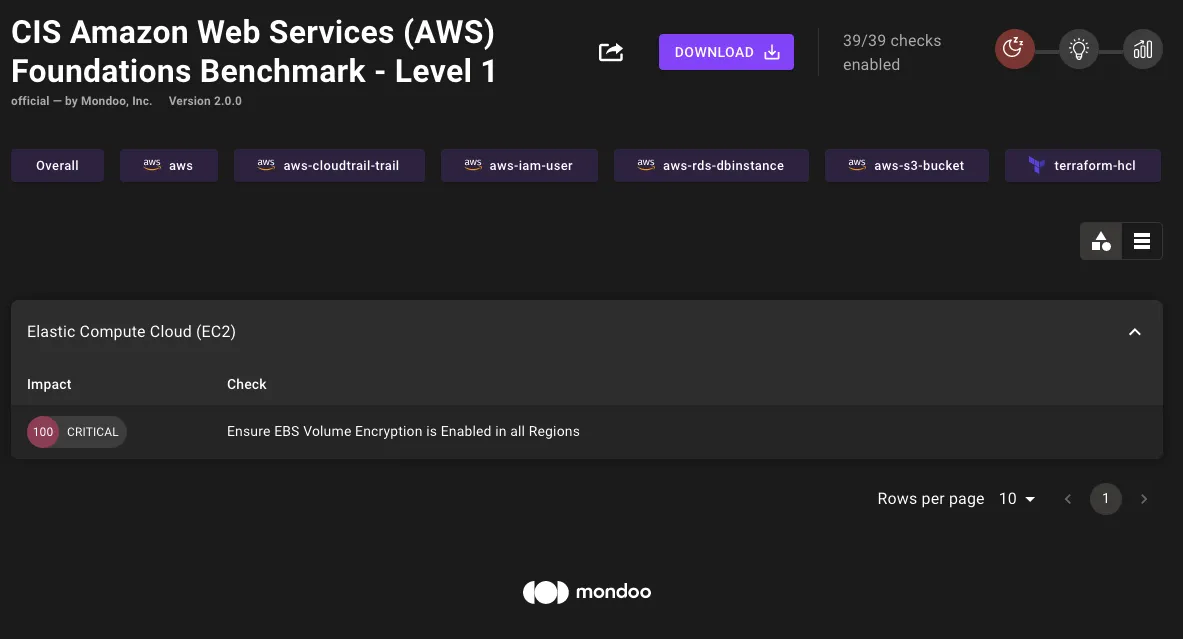1183x639 pixels.
Task: Select the snooze moon mode icon
Action: [1014, 50]
